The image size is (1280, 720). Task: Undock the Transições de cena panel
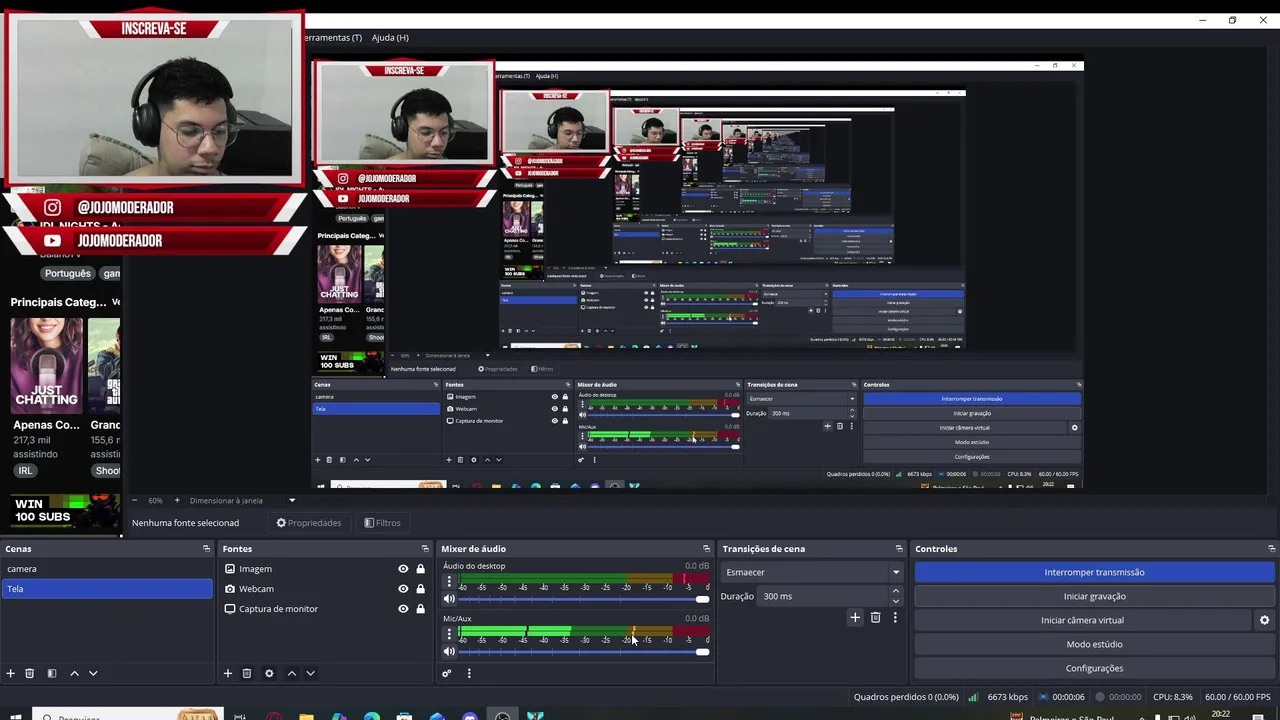(899, 549)
